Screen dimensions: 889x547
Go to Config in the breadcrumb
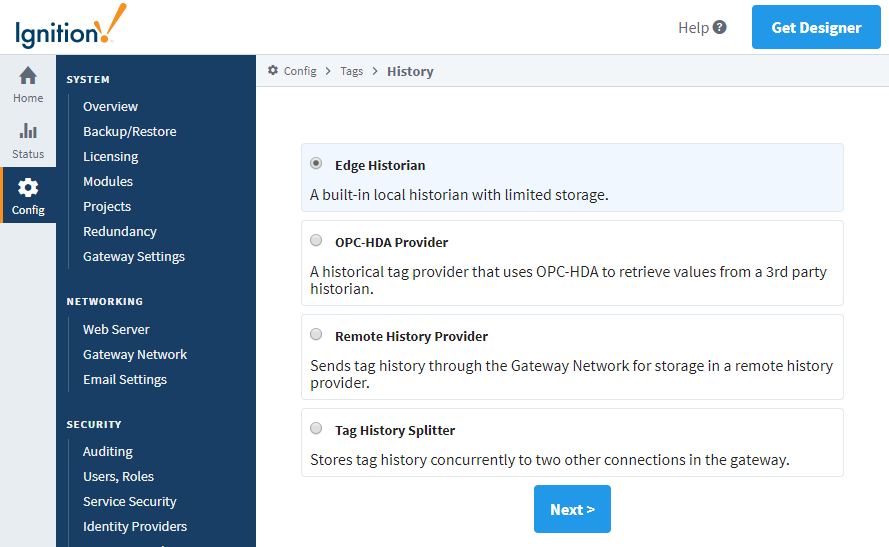tap(300, 71)
